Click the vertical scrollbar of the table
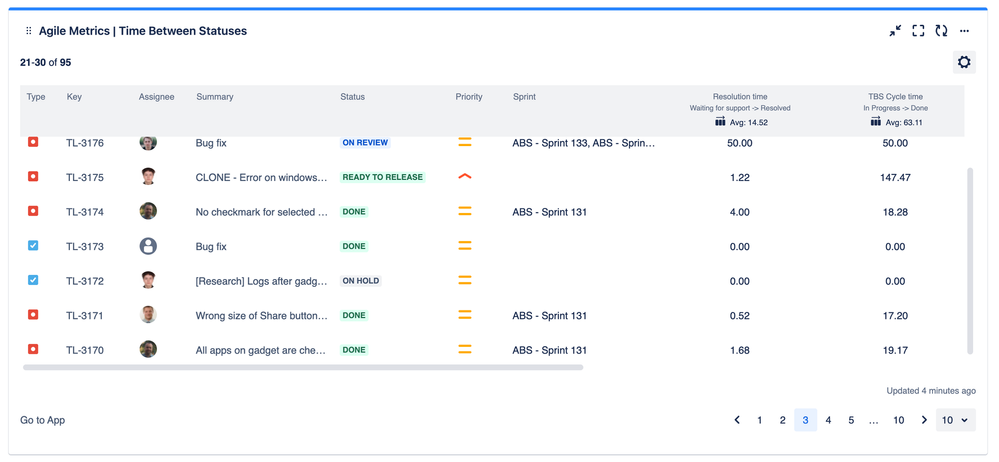This screenshot has width=999, height=462. [x=970, y=261]
